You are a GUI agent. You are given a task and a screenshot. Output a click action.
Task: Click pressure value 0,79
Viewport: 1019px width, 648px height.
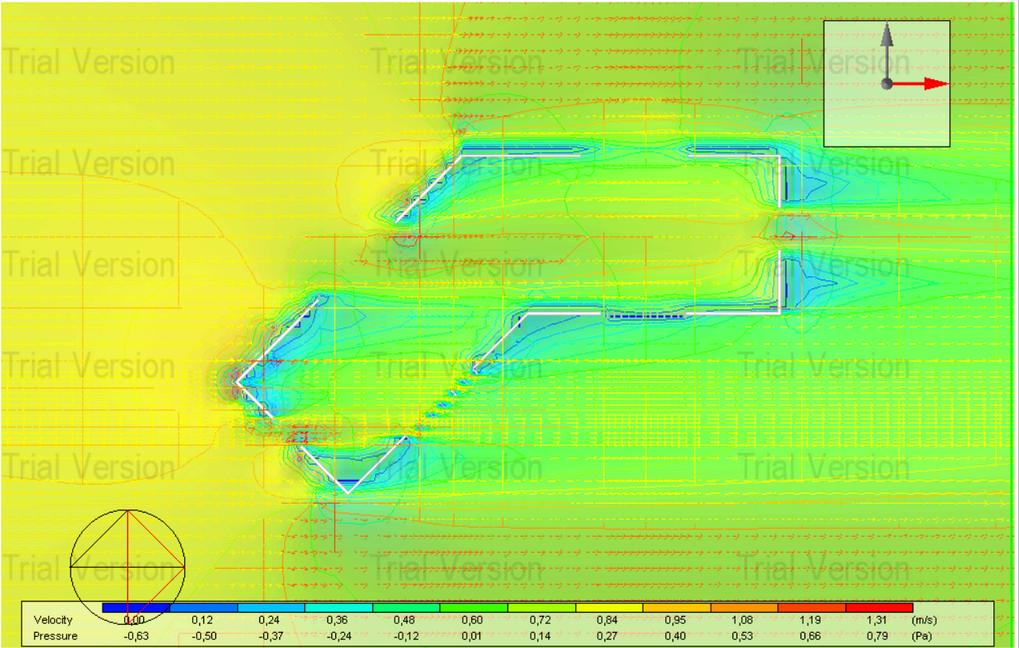[877, 636]
